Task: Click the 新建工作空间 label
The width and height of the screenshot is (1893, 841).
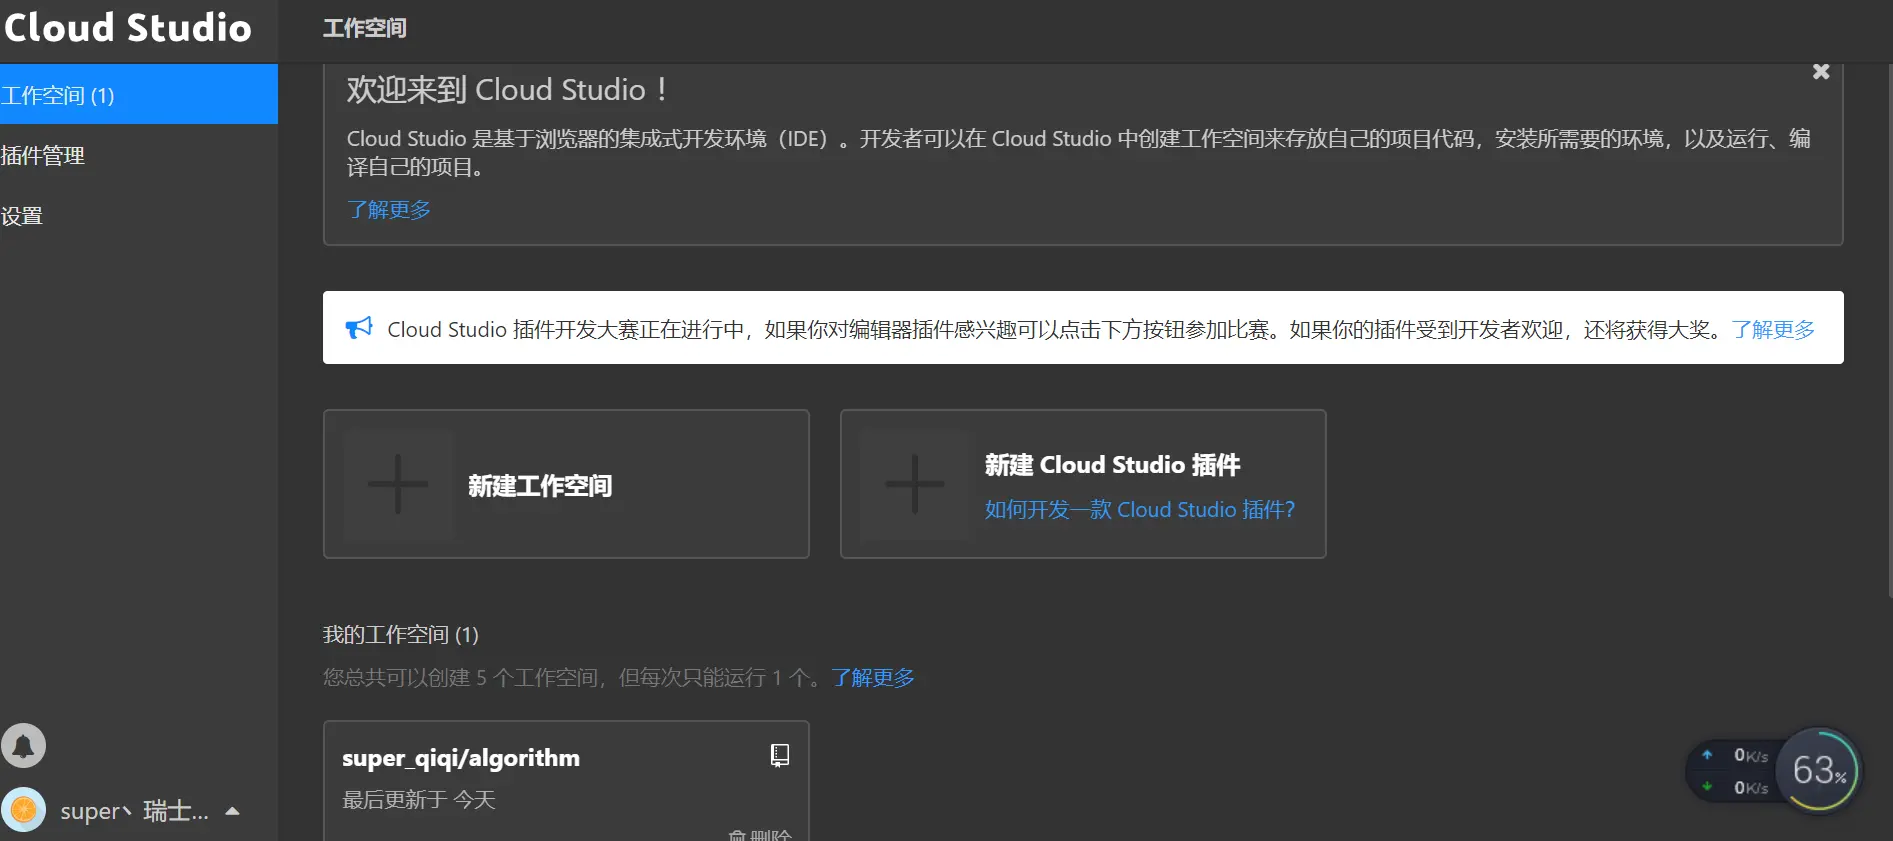Action: click(x=540, y=486)
